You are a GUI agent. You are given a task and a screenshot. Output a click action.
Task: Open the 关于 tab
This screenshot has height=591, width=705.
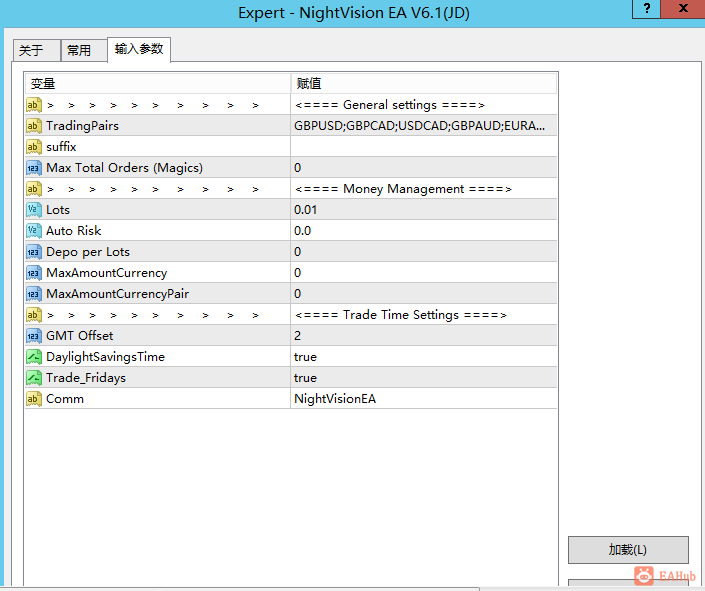coord(36,50)
